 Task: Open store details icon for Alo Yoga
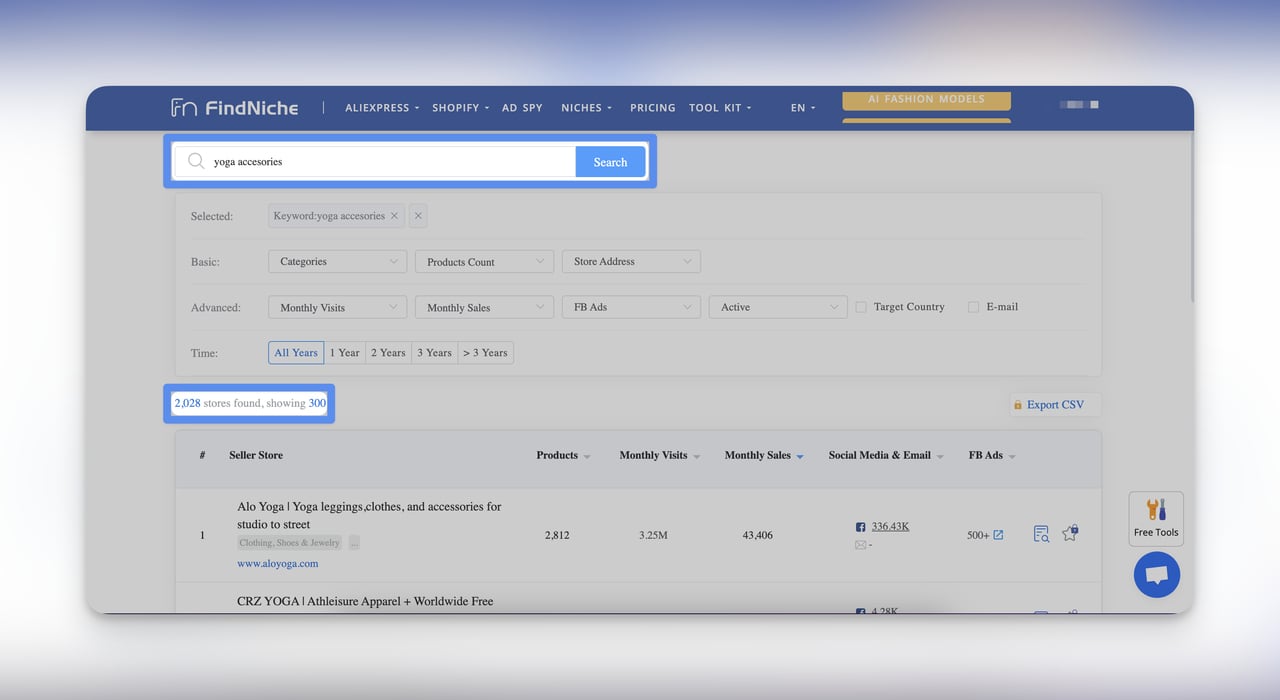pyautogui.click(x=1041, y=534)
